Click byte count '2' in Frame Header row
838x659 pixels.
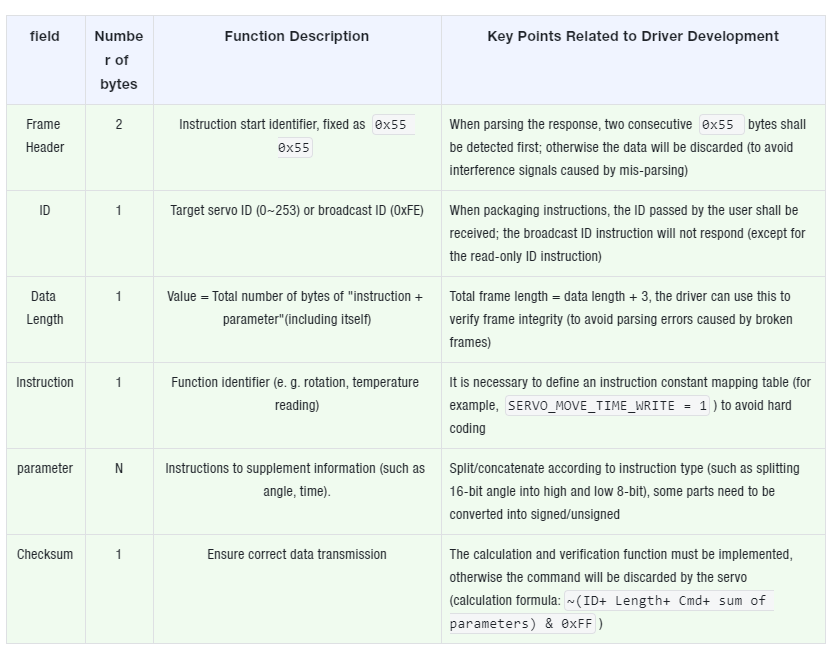tap(119, 125)
